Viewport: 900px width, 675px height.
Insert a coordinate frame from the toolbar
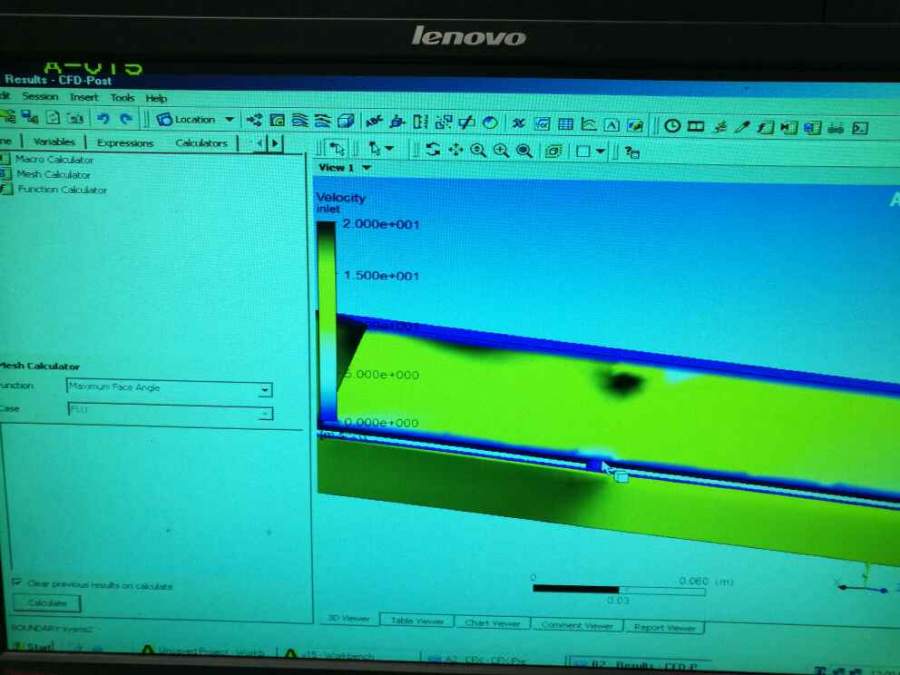pos(397,122)
